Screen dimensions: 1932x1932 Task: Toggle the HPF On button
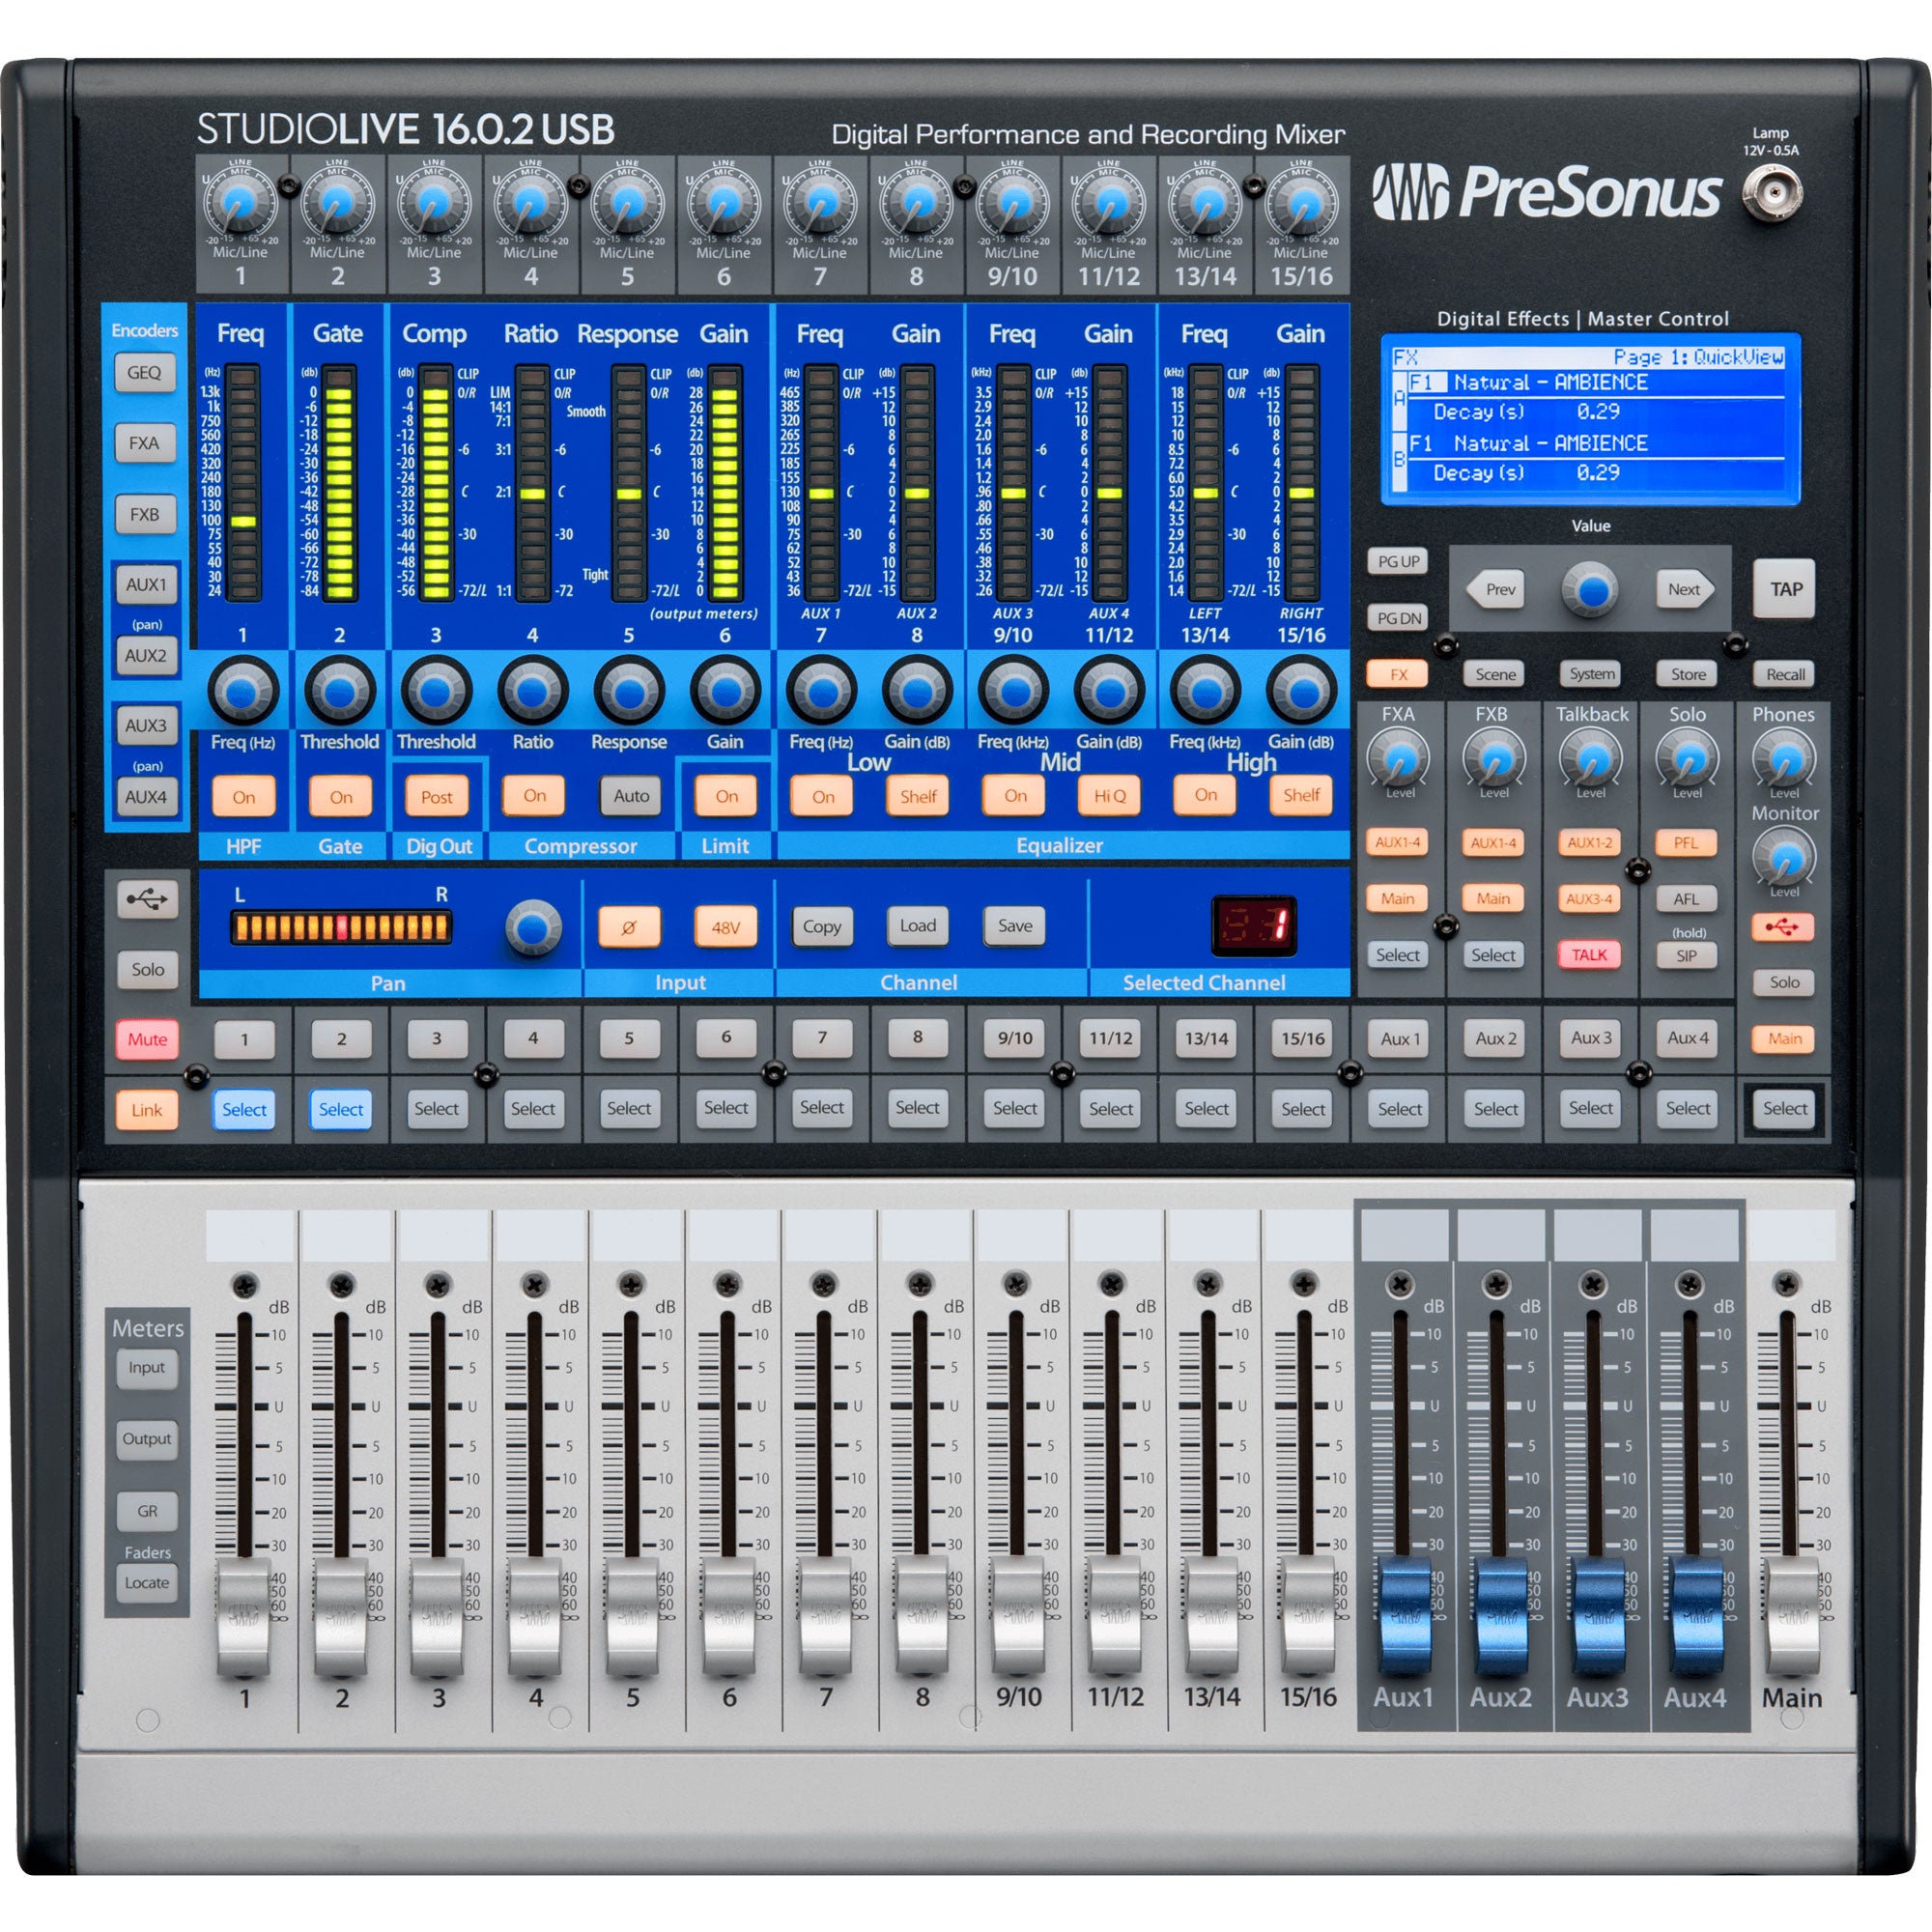tap(243, 795)
